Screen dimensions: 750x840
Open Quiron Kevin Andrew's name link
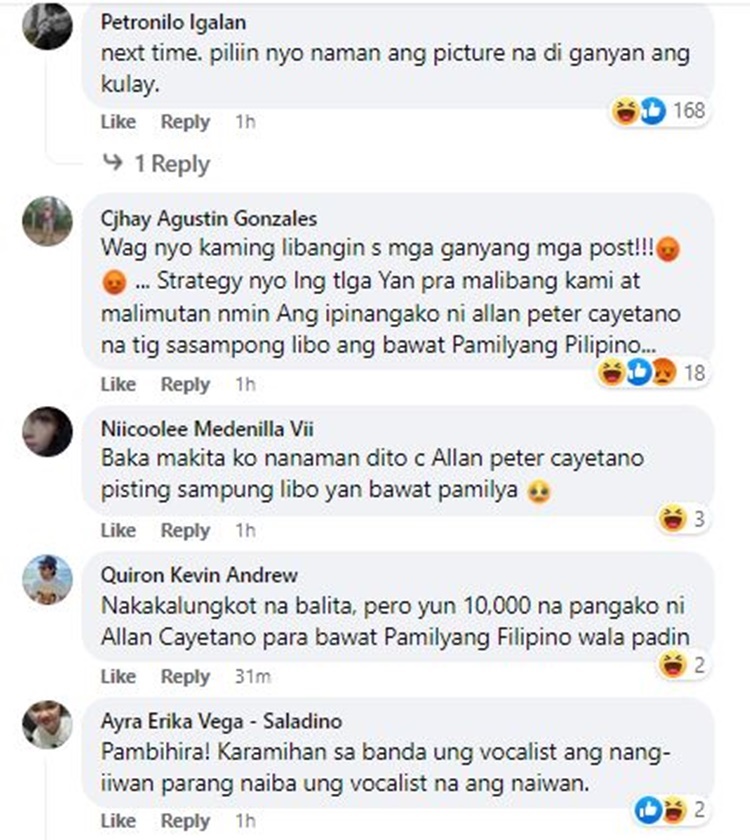tap(199, 575)
